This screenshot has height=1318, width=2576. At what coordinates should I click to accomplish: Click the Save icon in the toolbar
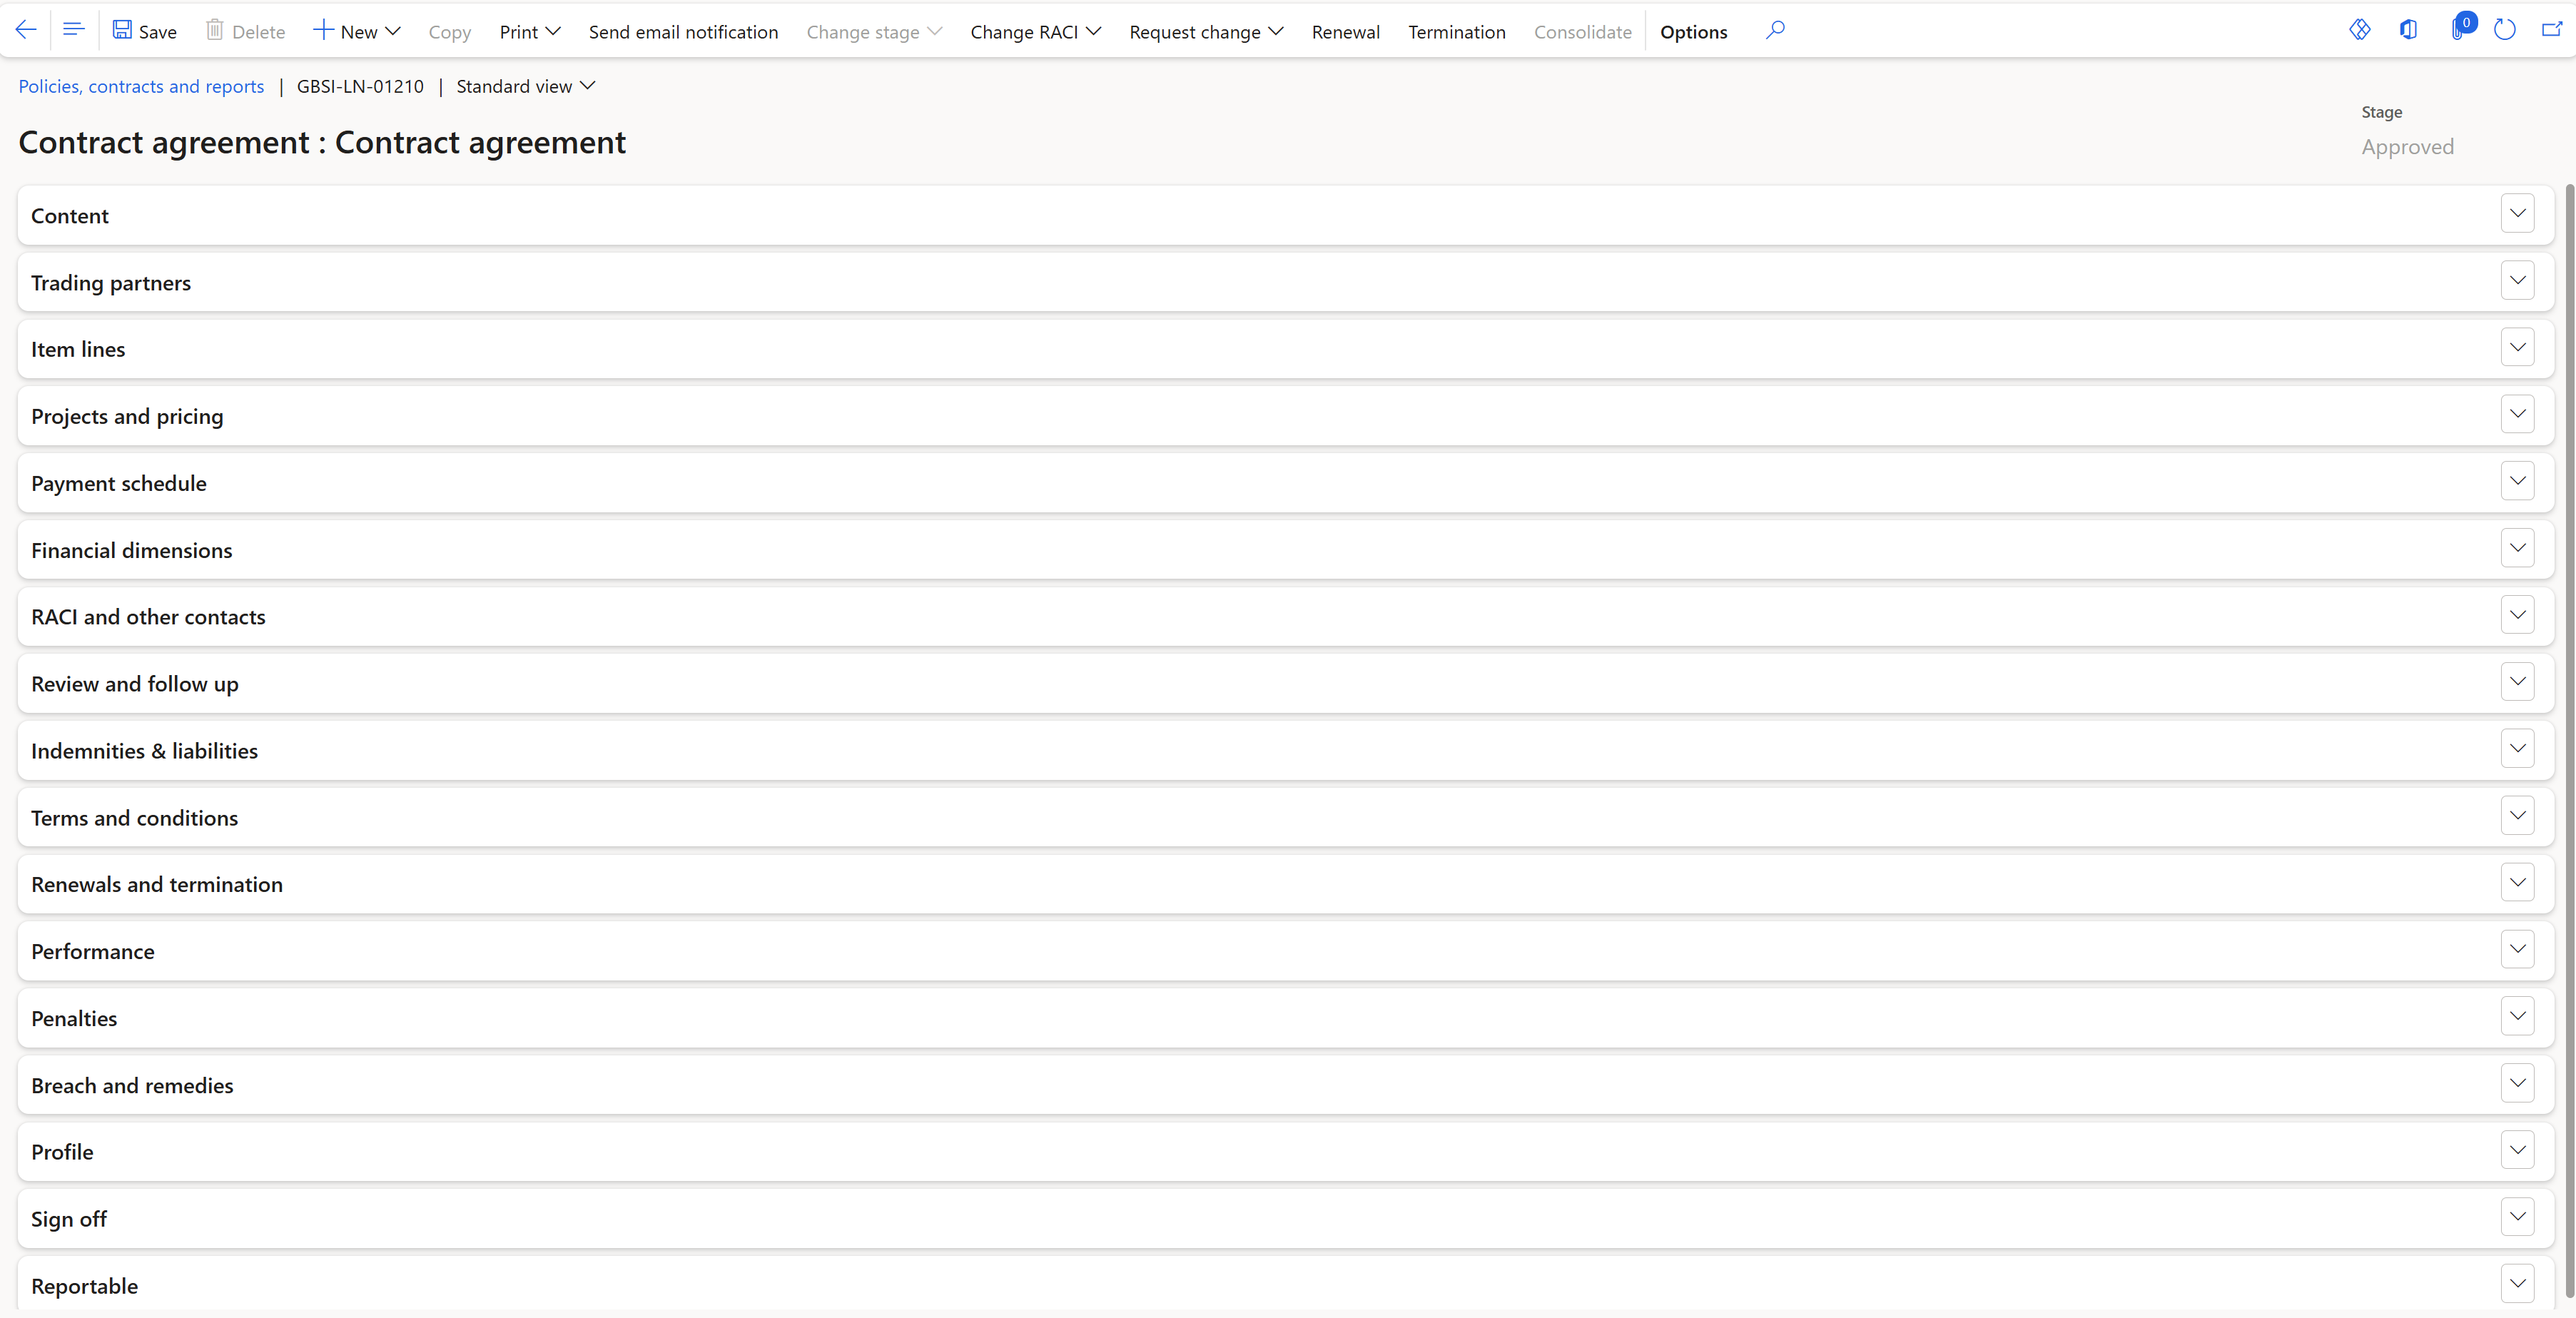tap(144, 31)
